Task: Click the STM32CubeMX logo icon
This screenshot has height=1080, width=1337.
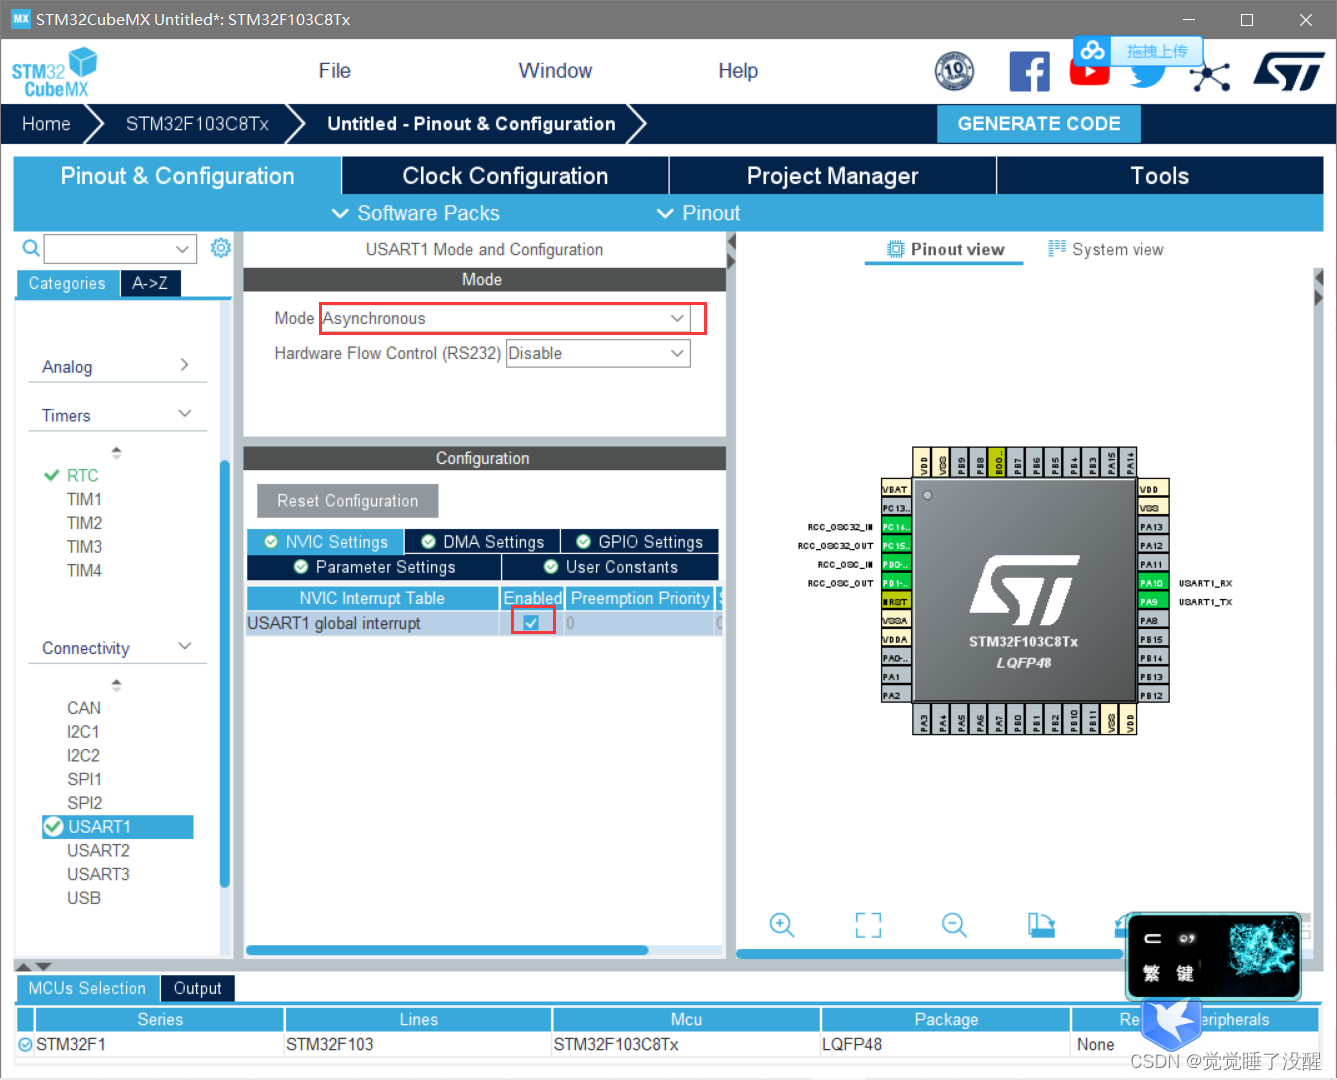Action: pos(55,72)
